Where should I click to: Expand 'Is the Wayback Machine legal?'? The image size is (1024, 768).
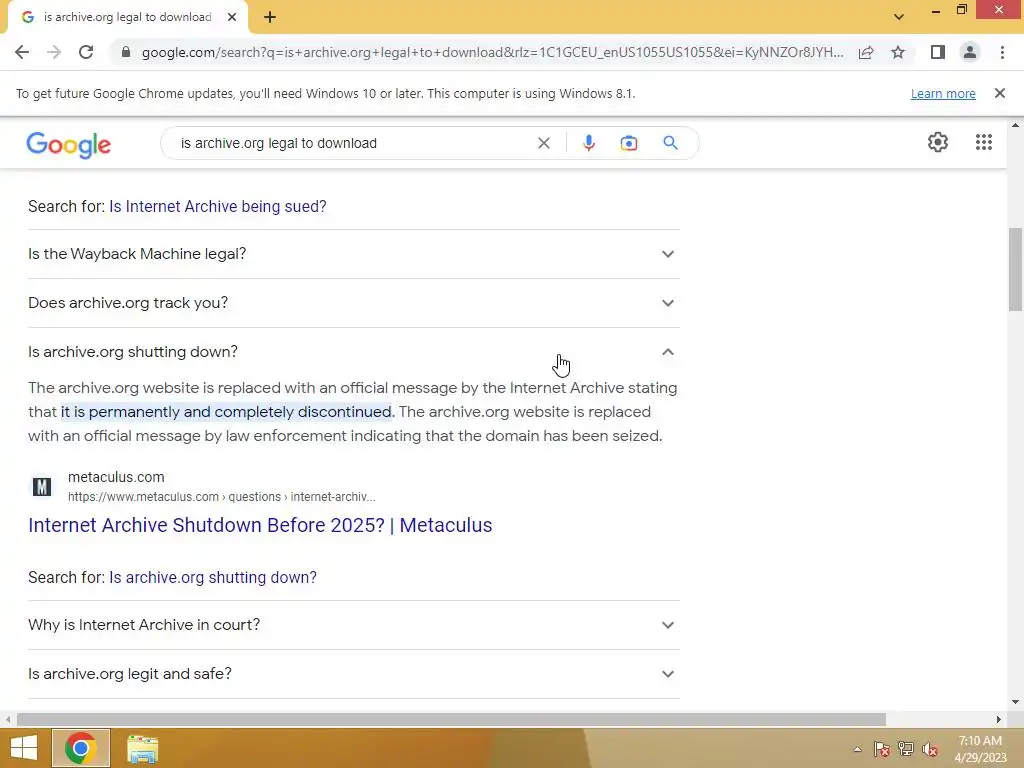tap(353, 254)
